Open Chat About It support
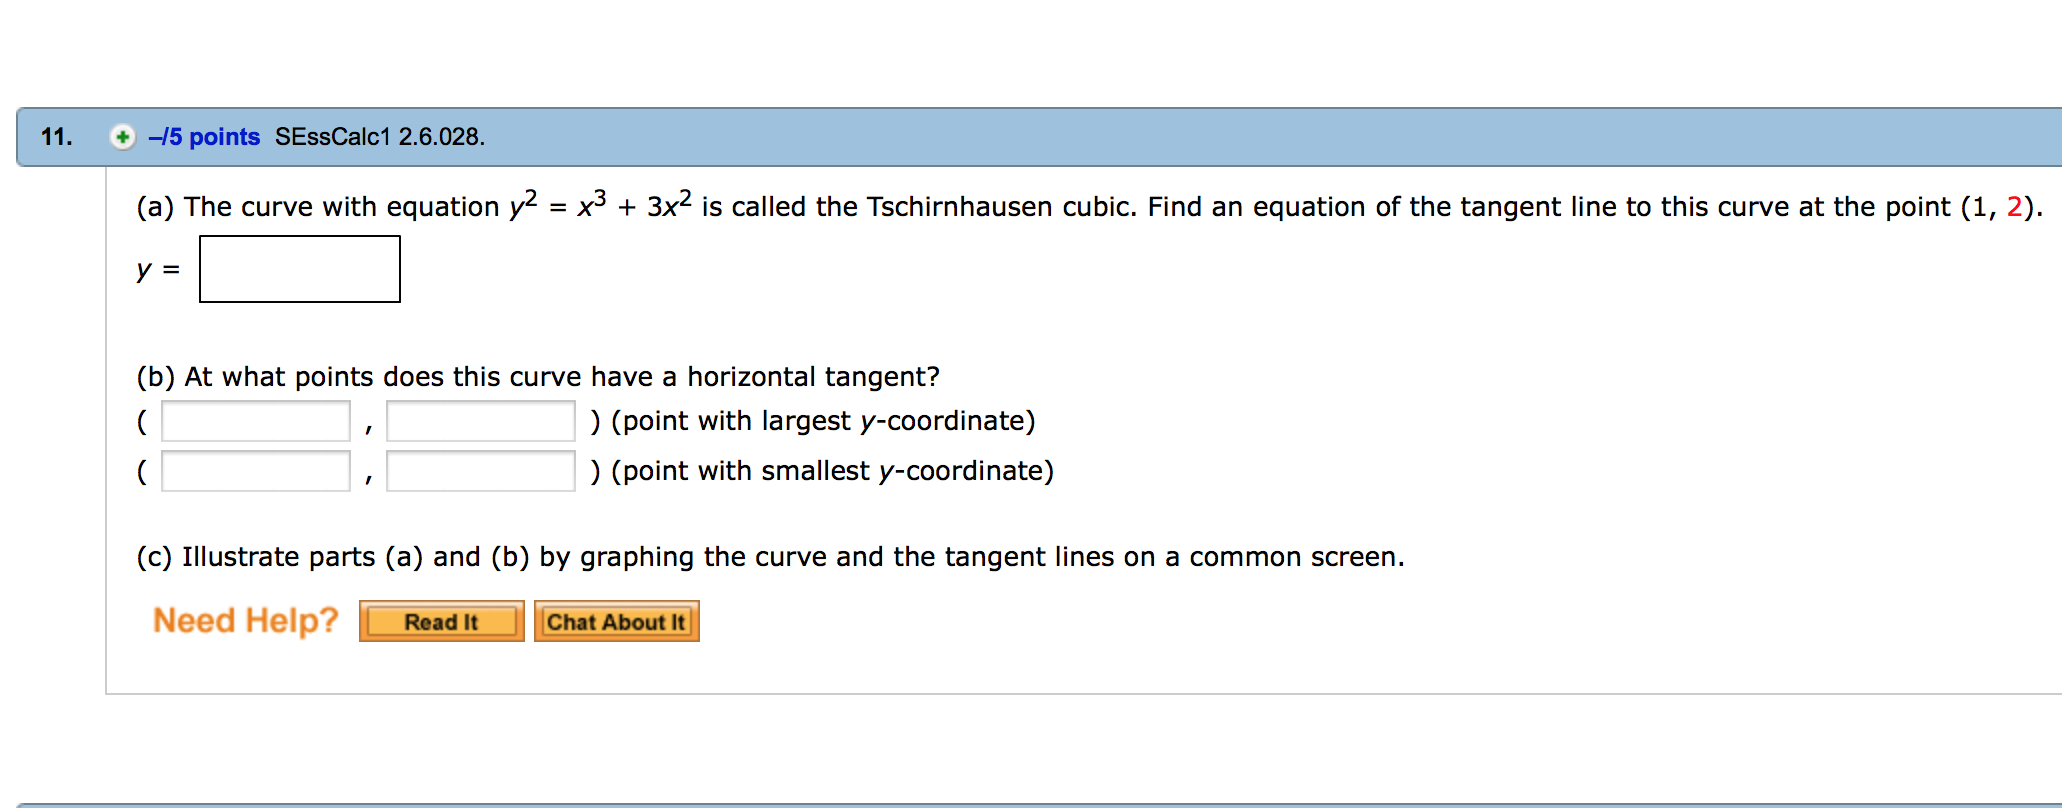Viewport: 2062px width, 808px height. [616, 621]
